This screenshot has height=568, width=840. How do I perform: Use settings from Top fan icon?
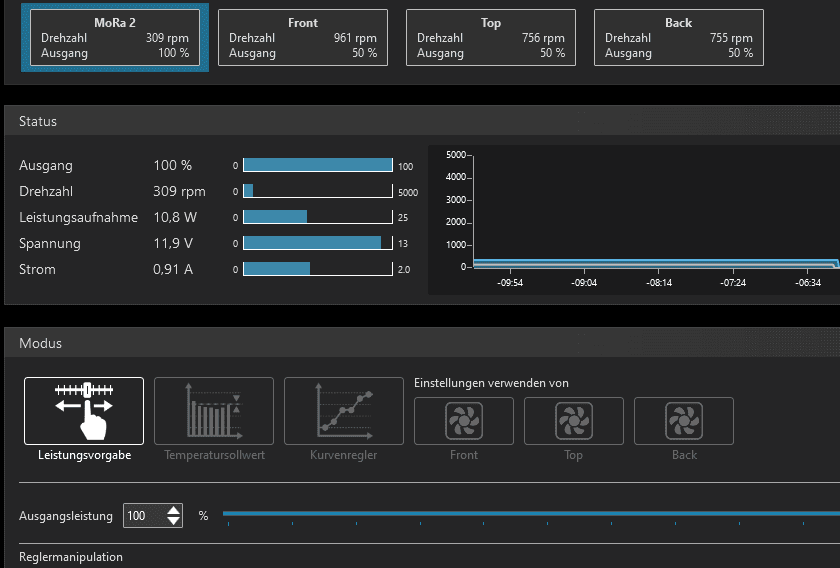[x=574, y=421]
